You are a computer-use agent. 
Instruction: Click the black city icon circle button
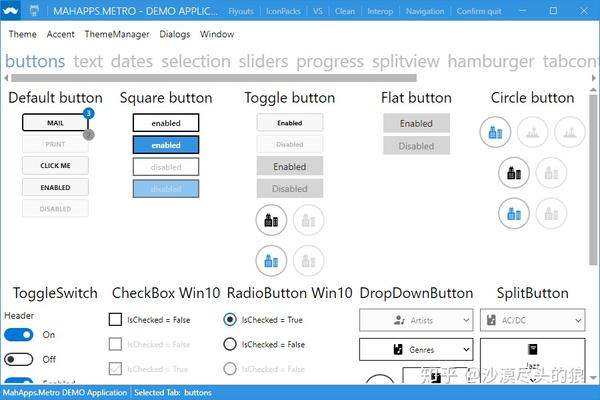[x=514, y=173]
